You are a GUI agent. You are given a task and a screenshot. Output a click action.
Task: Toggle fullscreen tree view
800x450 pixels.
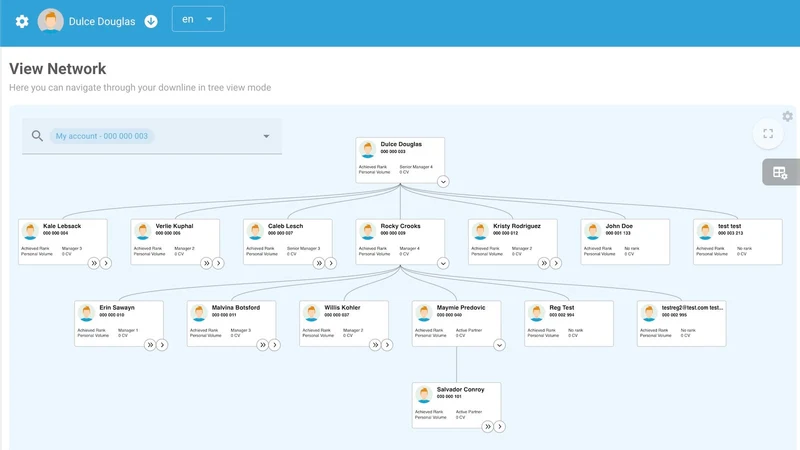pyautogui.click(x=768, y=134)
